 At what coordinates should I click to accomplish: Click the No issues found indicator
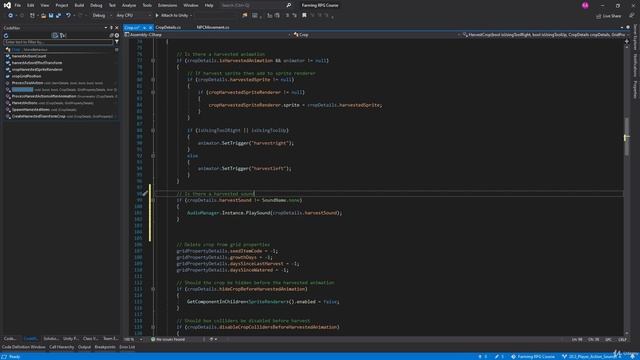pos(168,339)
